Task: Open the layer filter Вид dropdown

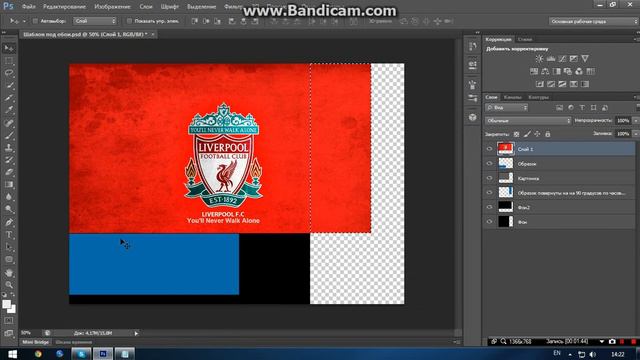Action: click(507, 108)
